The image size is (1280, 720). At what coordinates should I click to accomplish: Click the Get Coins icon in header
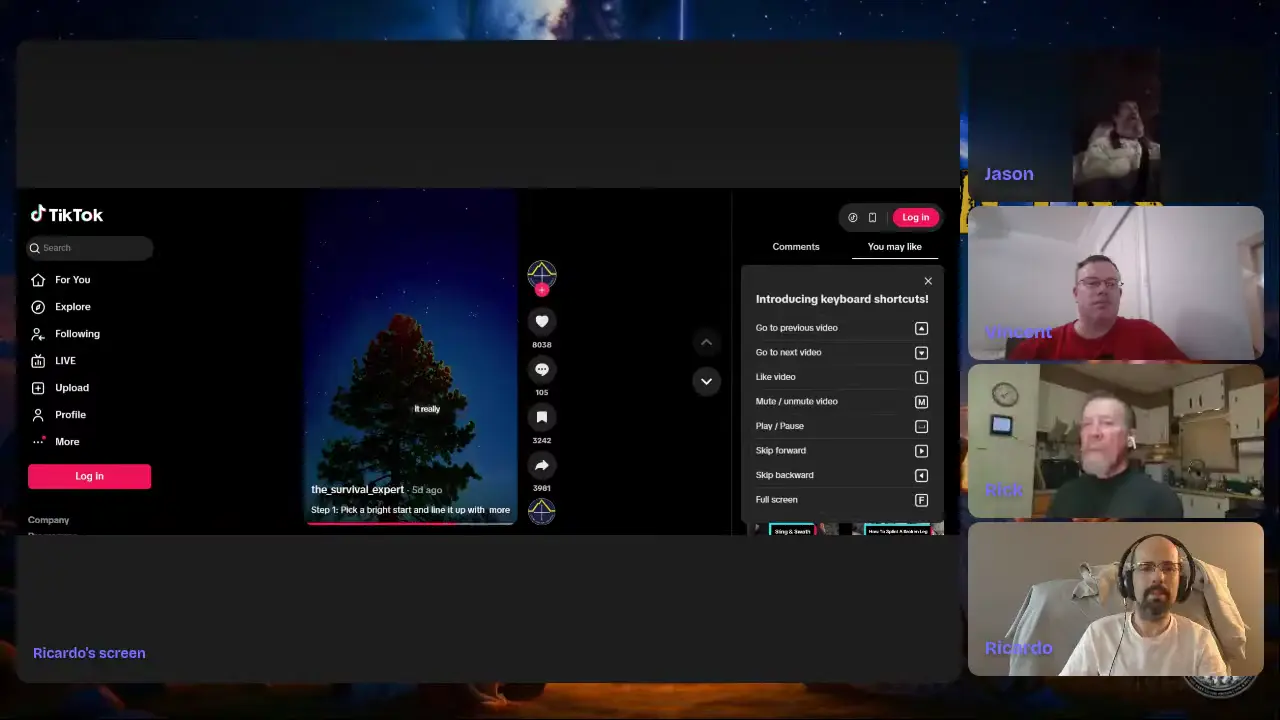point(853,217)
